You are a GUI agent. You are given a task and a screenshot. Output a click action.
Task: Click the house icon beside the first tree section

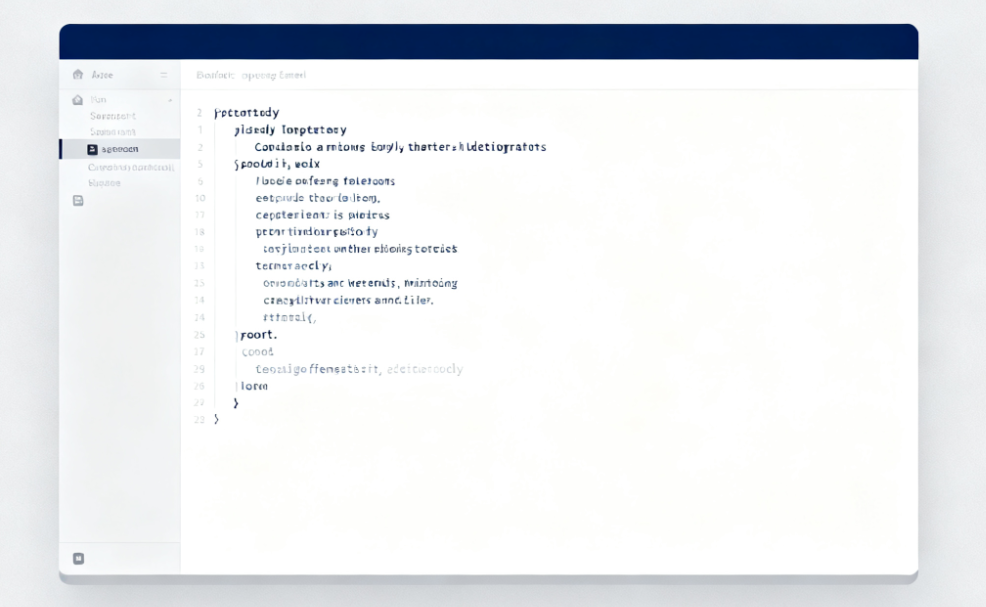78,100
